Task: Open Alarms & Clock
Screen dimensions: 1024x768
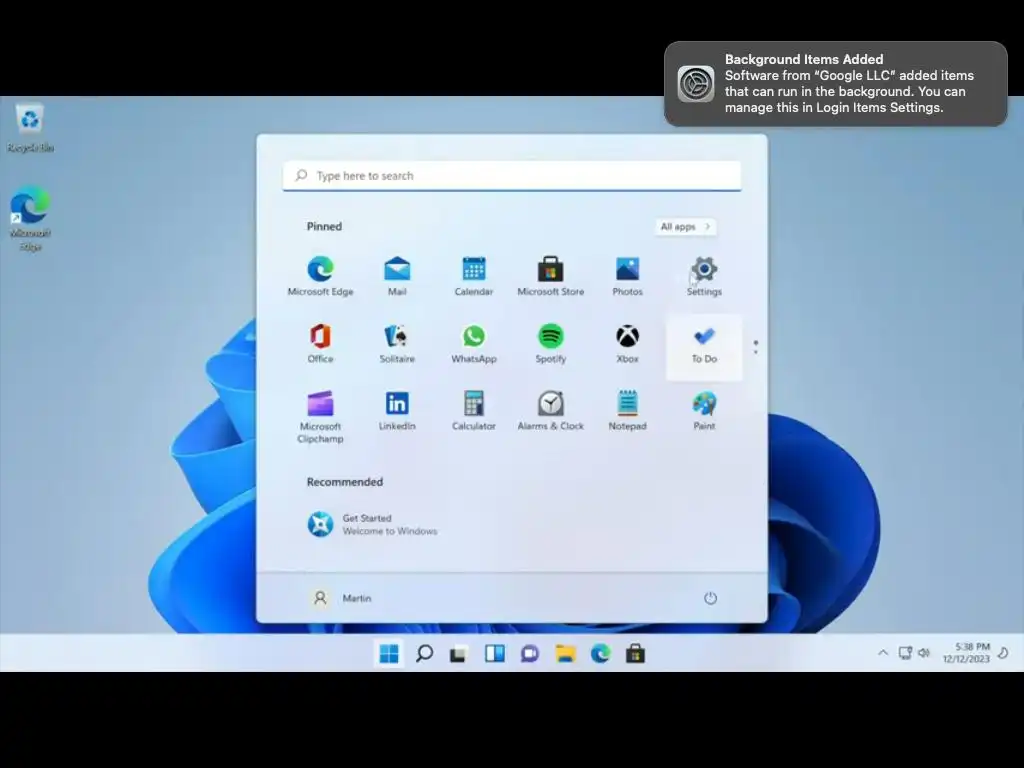Action: pos(551,410)
